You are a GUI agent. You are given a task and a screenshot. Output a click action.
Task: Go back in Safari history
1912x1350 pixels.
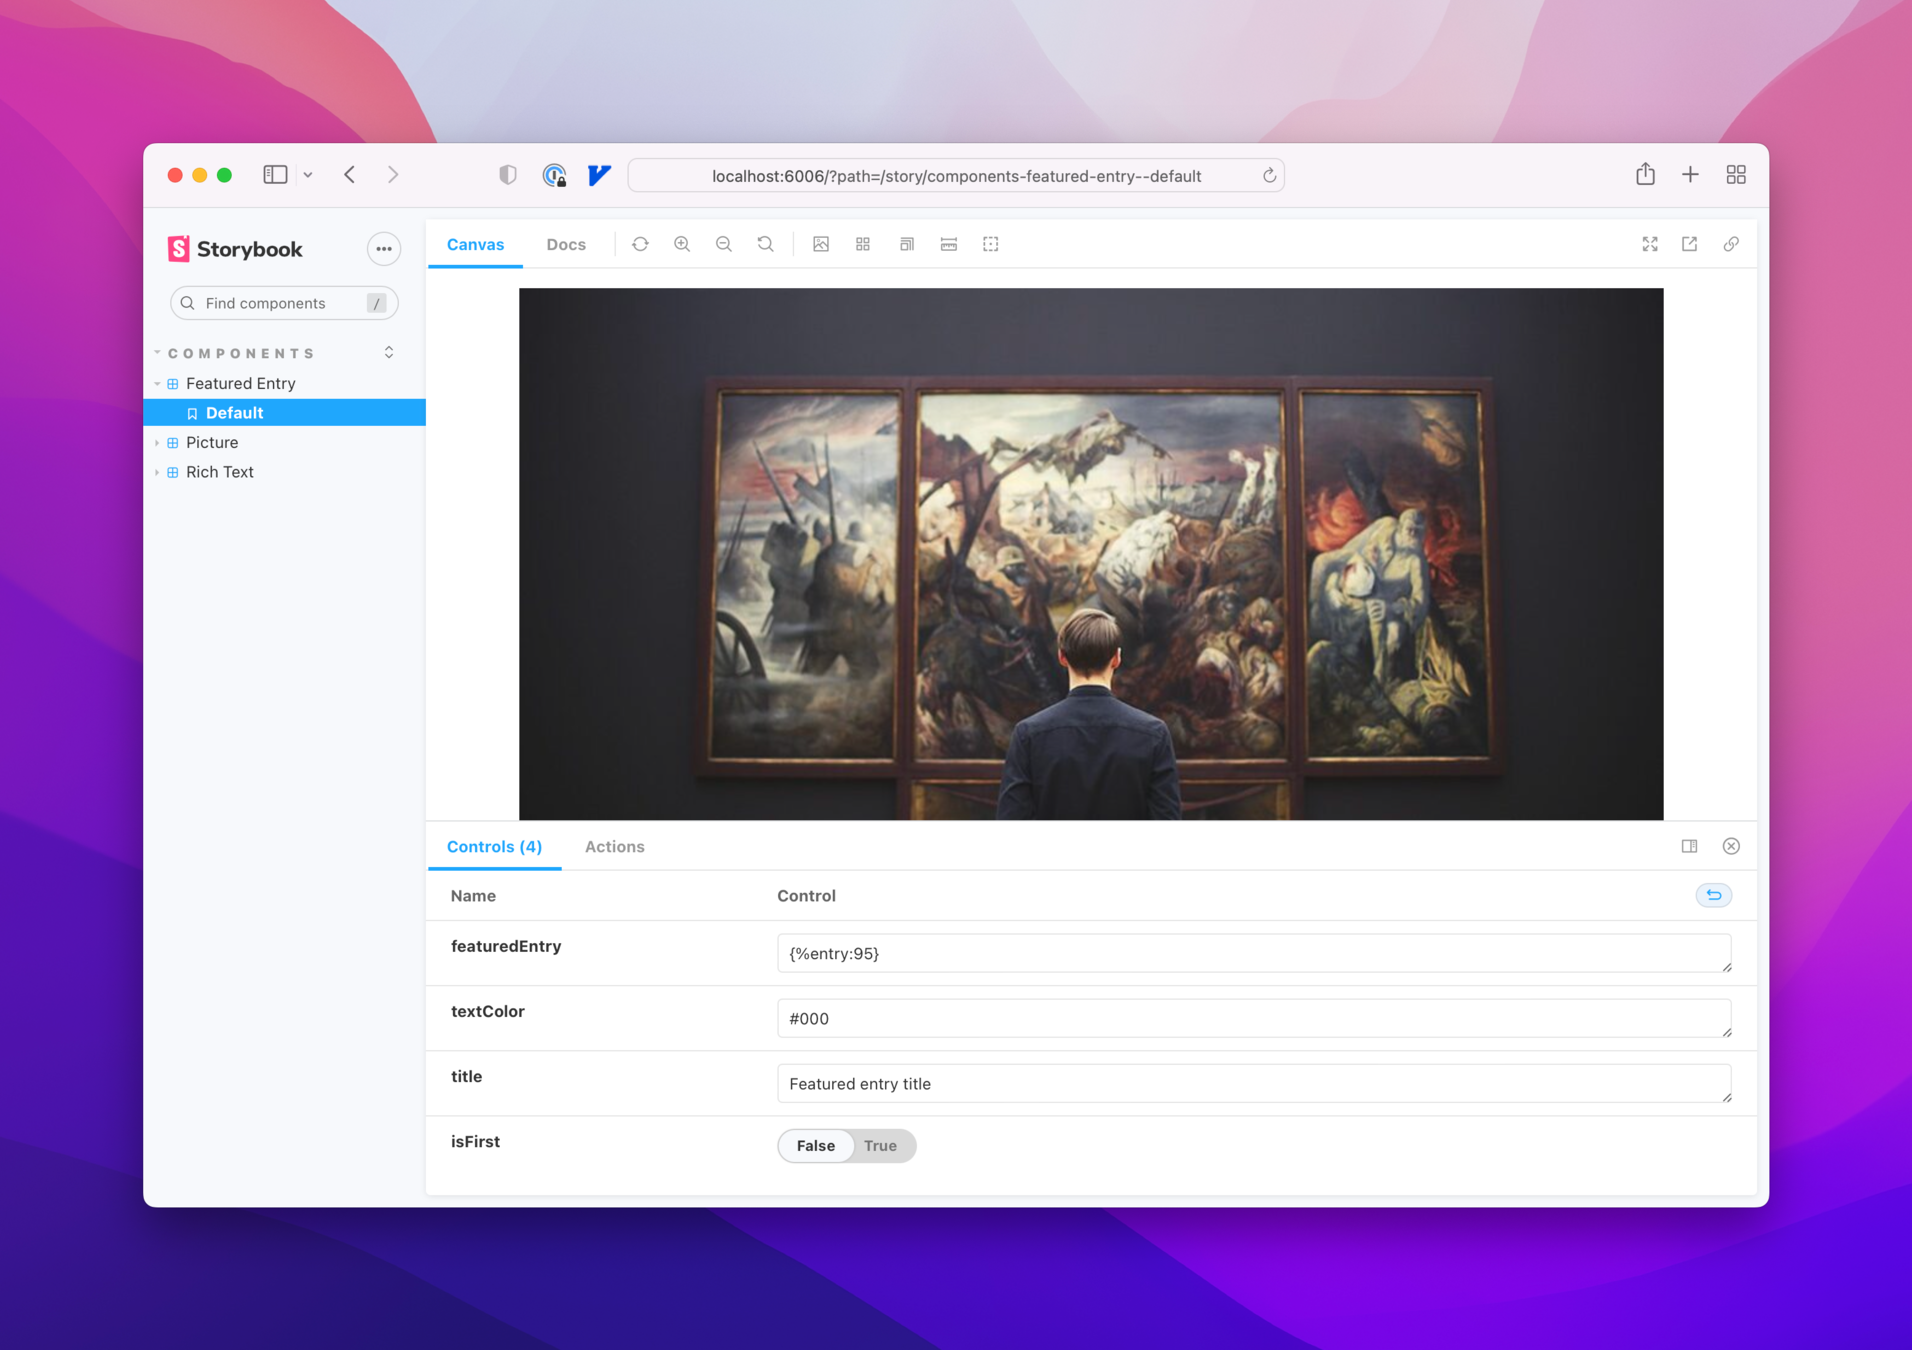pyautogui.click(x=350, y=175)
